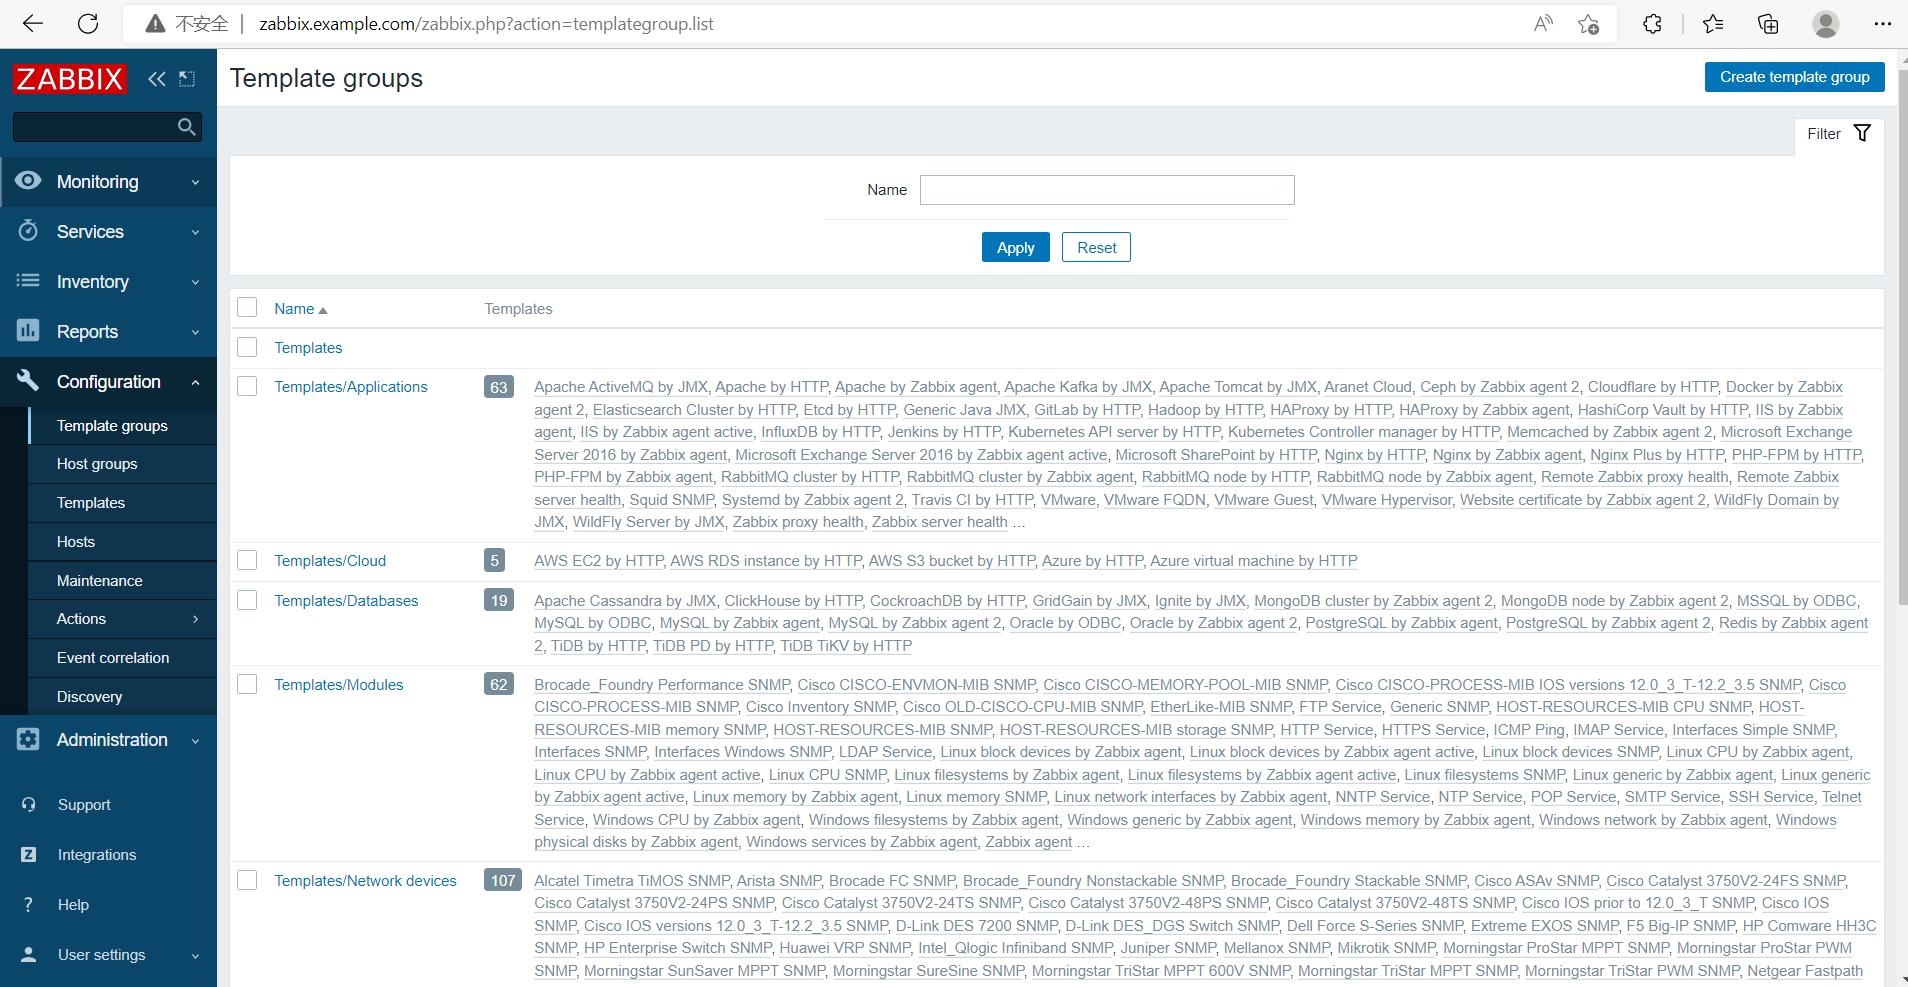Check the box for the Templates group row
Viewport: 1908px width, 987px height.
pos(247,347)
